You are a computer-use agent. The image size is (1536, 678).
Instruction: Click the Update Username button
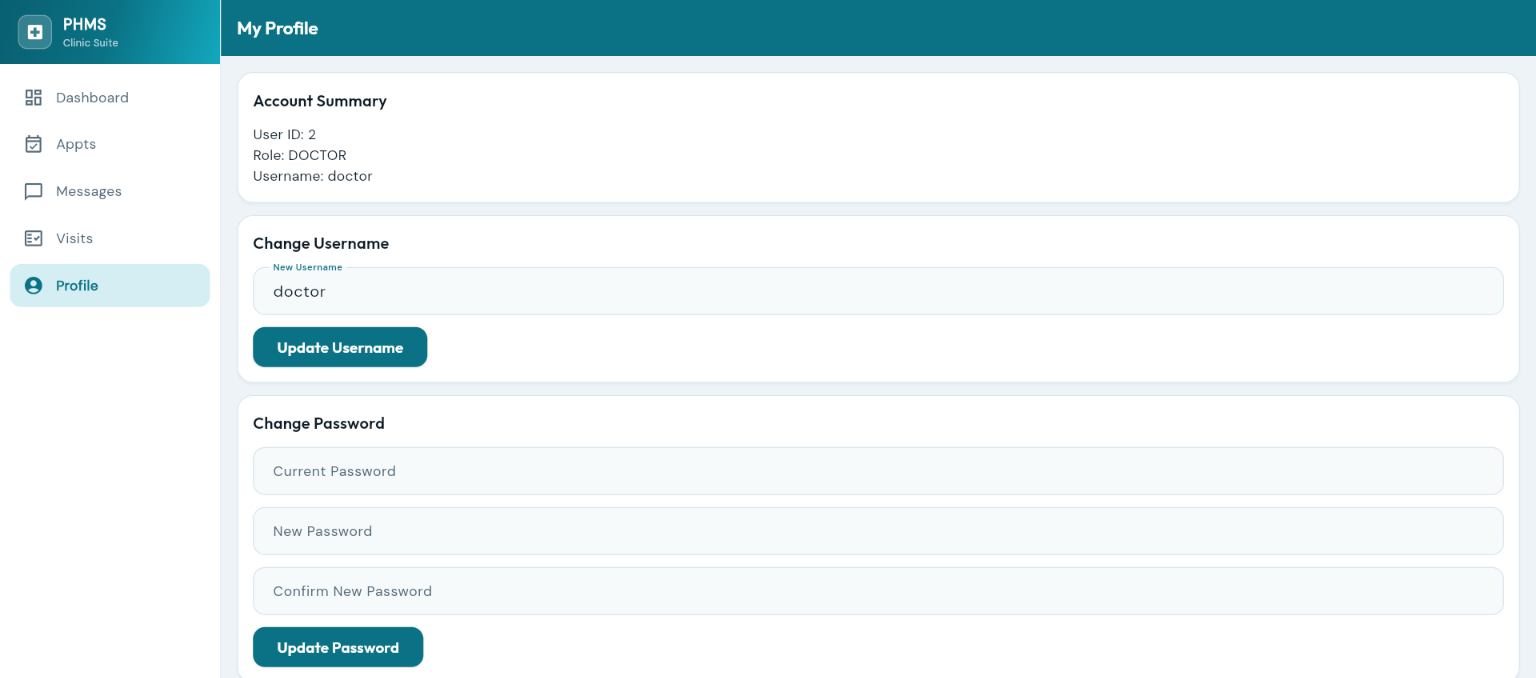pyautogui.click(x=340, y=347)
